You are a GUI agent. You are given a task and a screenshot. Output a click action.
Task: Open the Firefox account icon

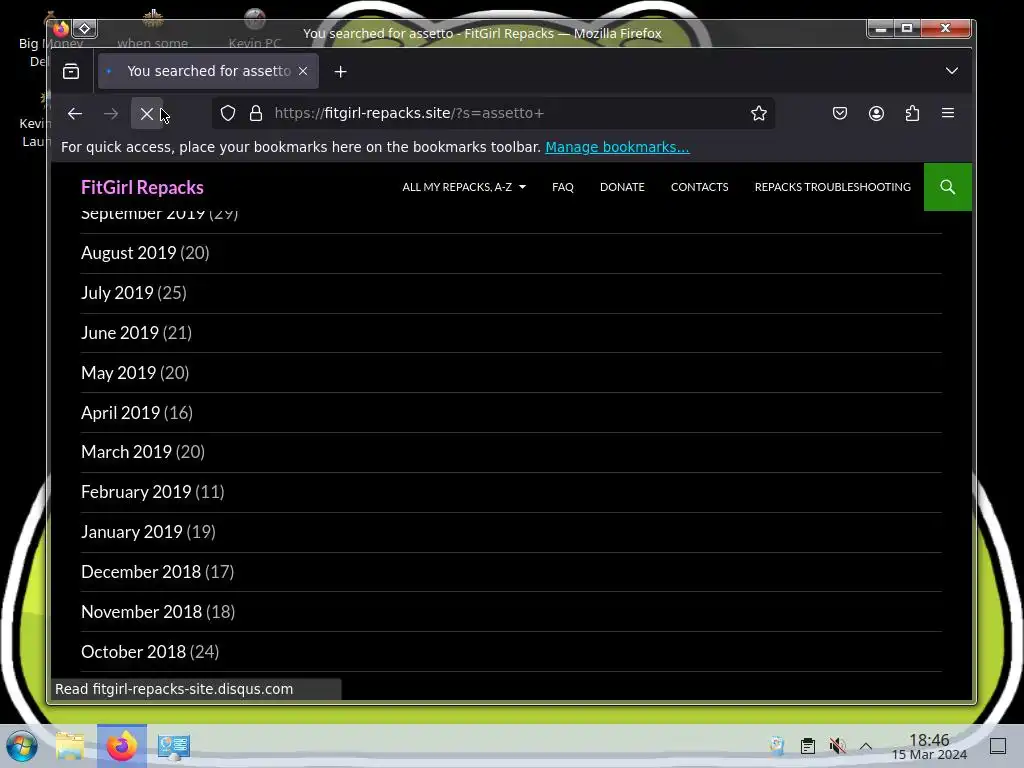(876, 114)
